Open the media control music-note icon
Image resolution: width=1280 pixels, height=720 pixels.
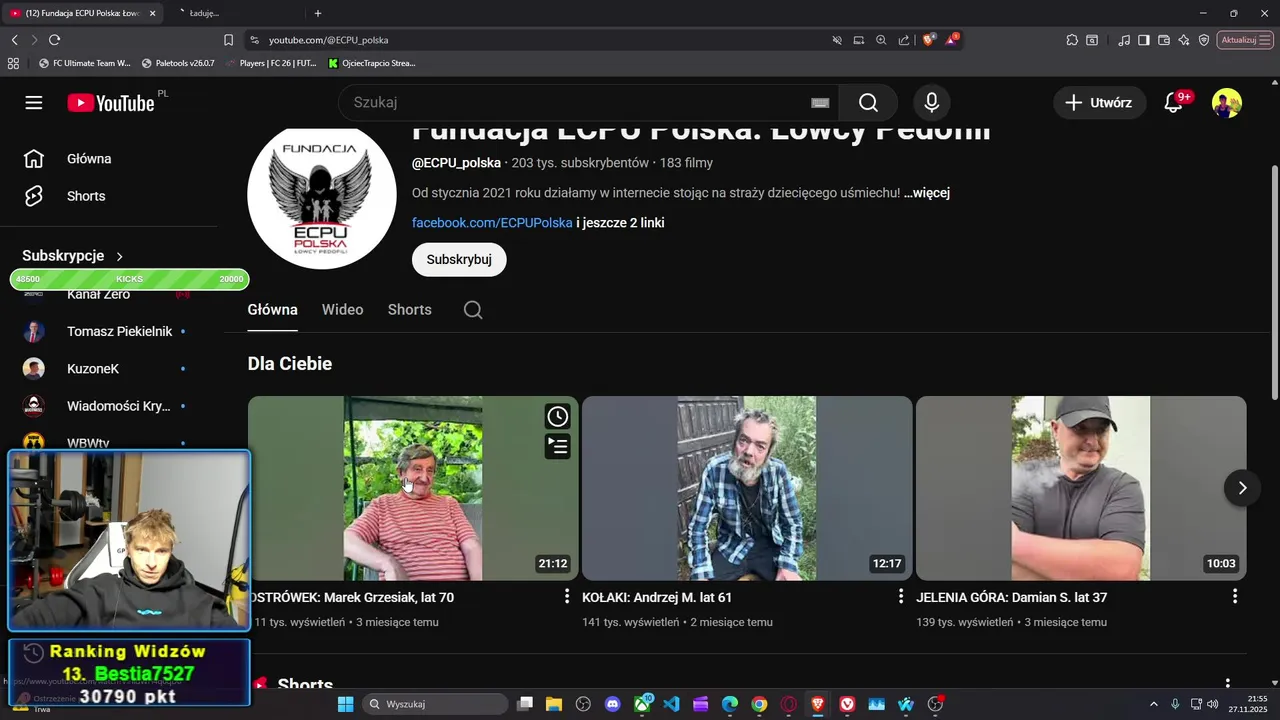[1124, 40]
